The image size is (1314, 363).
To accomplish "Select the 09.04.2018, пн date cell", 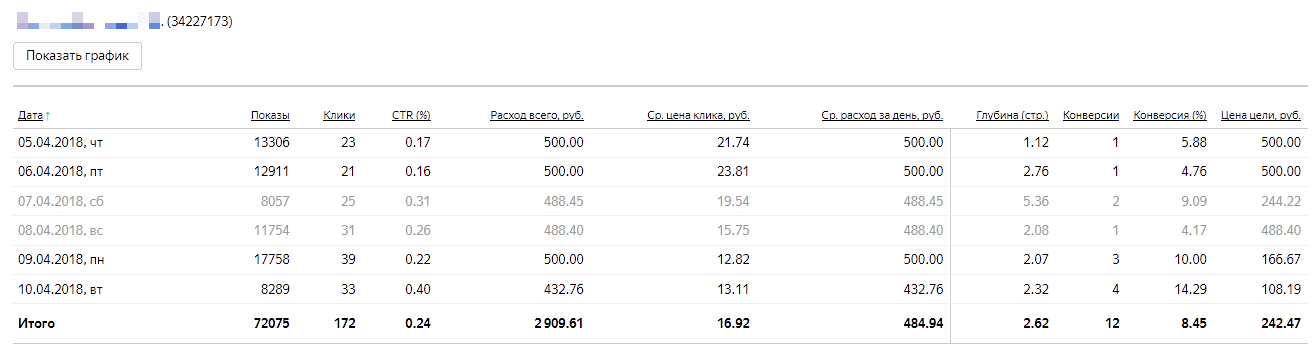I will point(60,260).
